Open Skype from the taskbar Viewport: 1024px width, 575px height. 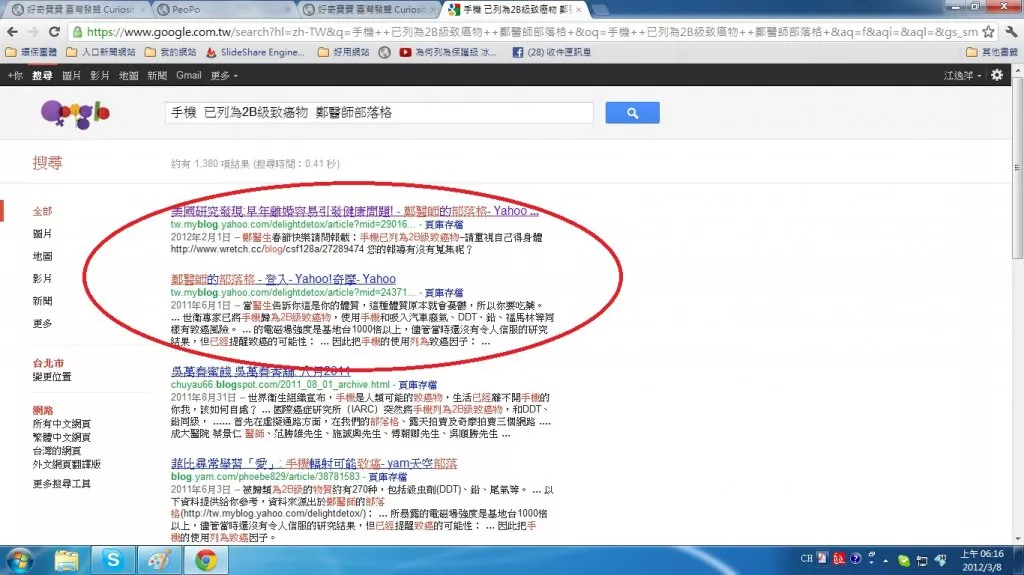[112, 561]
